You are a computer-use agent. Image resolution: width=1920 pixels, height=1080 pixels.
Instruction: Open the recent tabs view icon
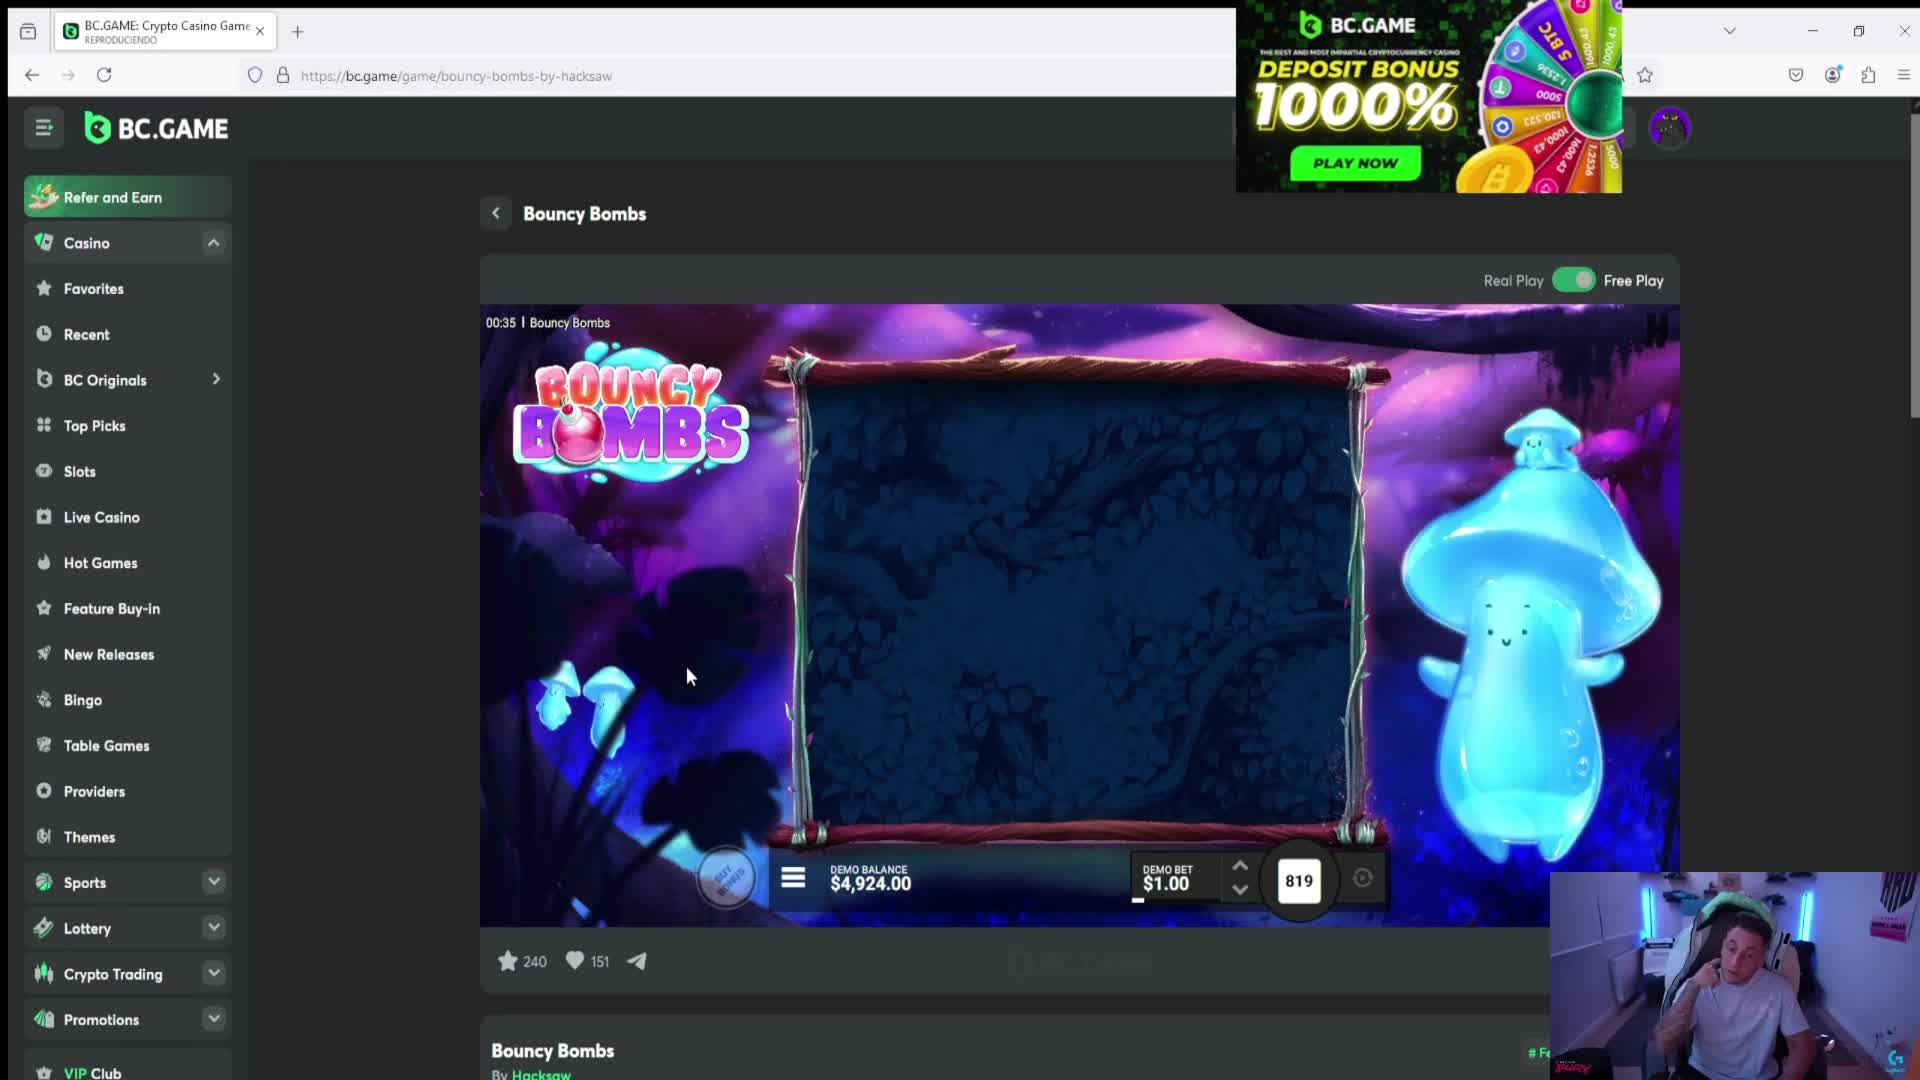click(28, 32)
